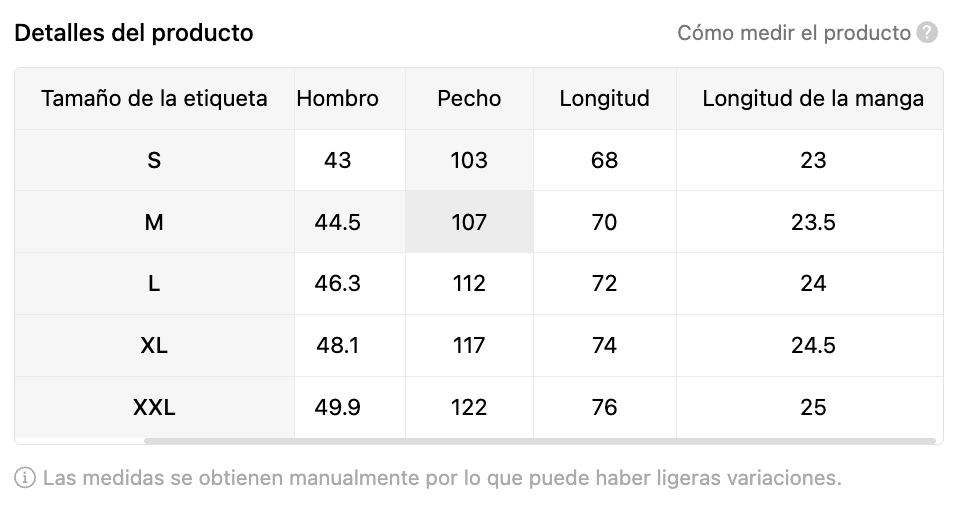Click the 'Hombro' column header
Image resolution: width=962 pixels, height=514 pixels.
click(x=338, y=98)
